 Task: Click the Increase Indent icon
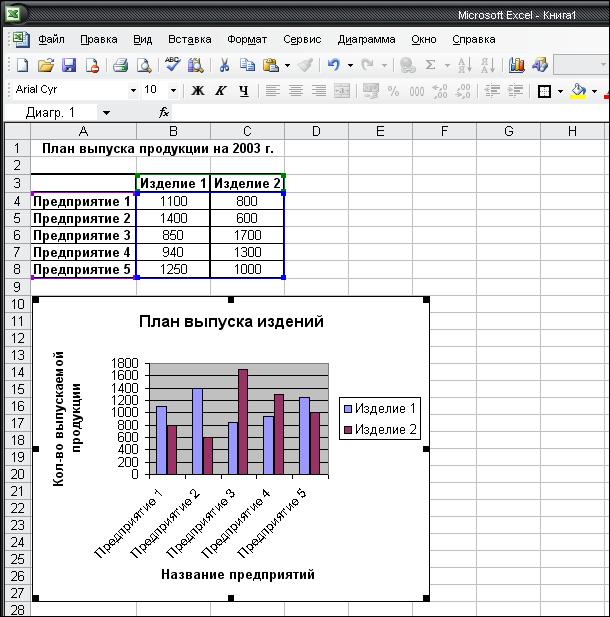(515, 91)
